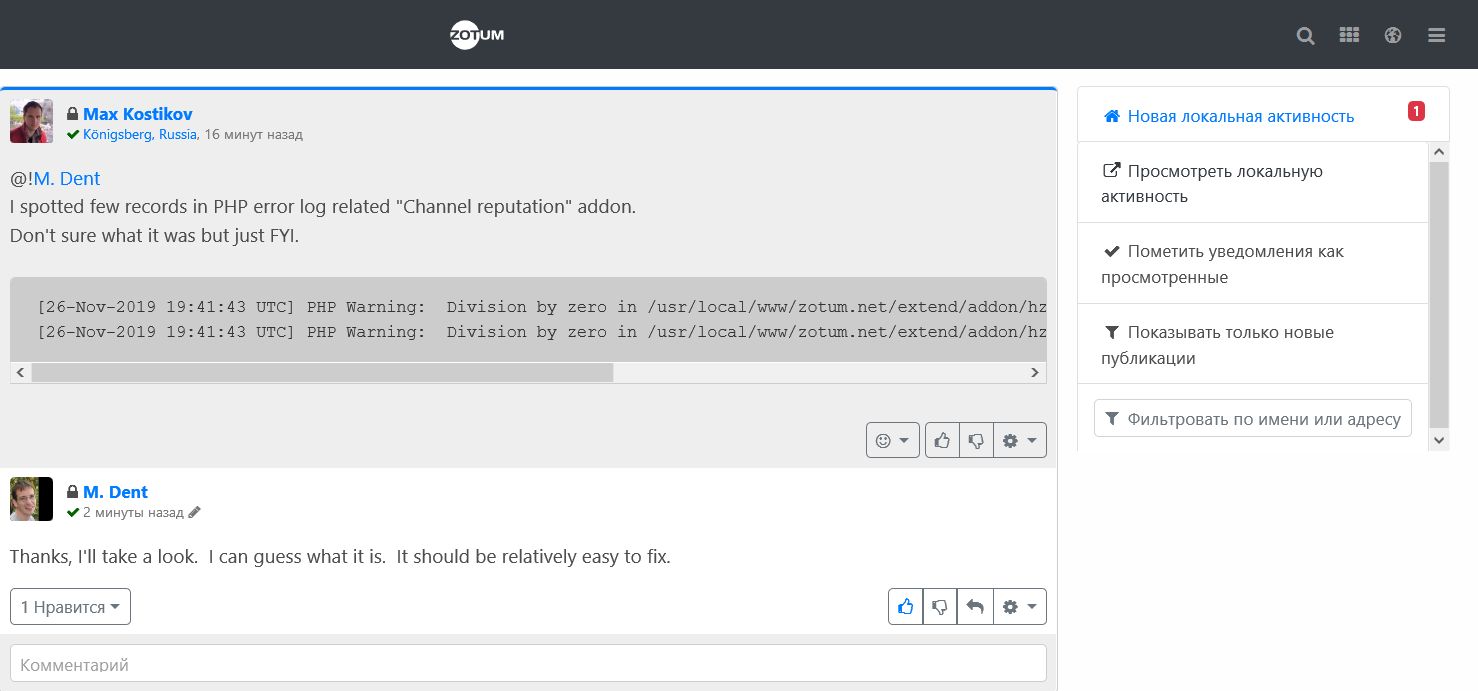The height and width of the screenshot is (691, 1478).
Task: Toggle the like on M. Dent's comment
Action: (905, 607)
